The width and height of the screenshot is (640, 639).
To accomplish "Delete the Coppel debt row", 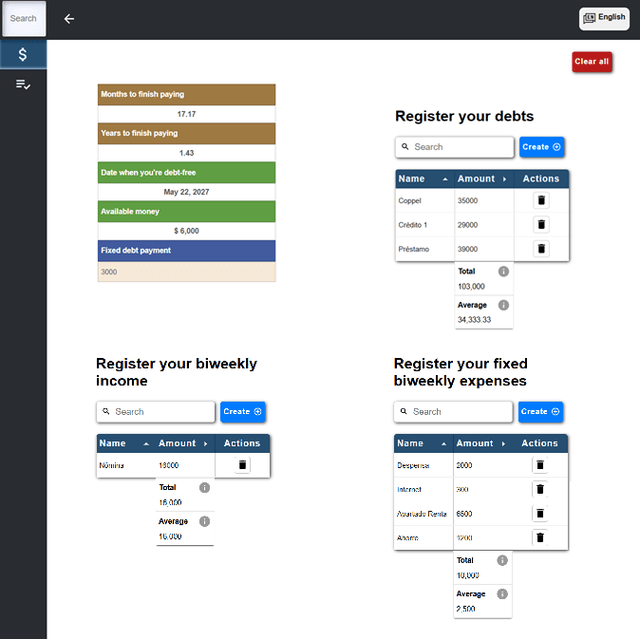I will (541, 200).
